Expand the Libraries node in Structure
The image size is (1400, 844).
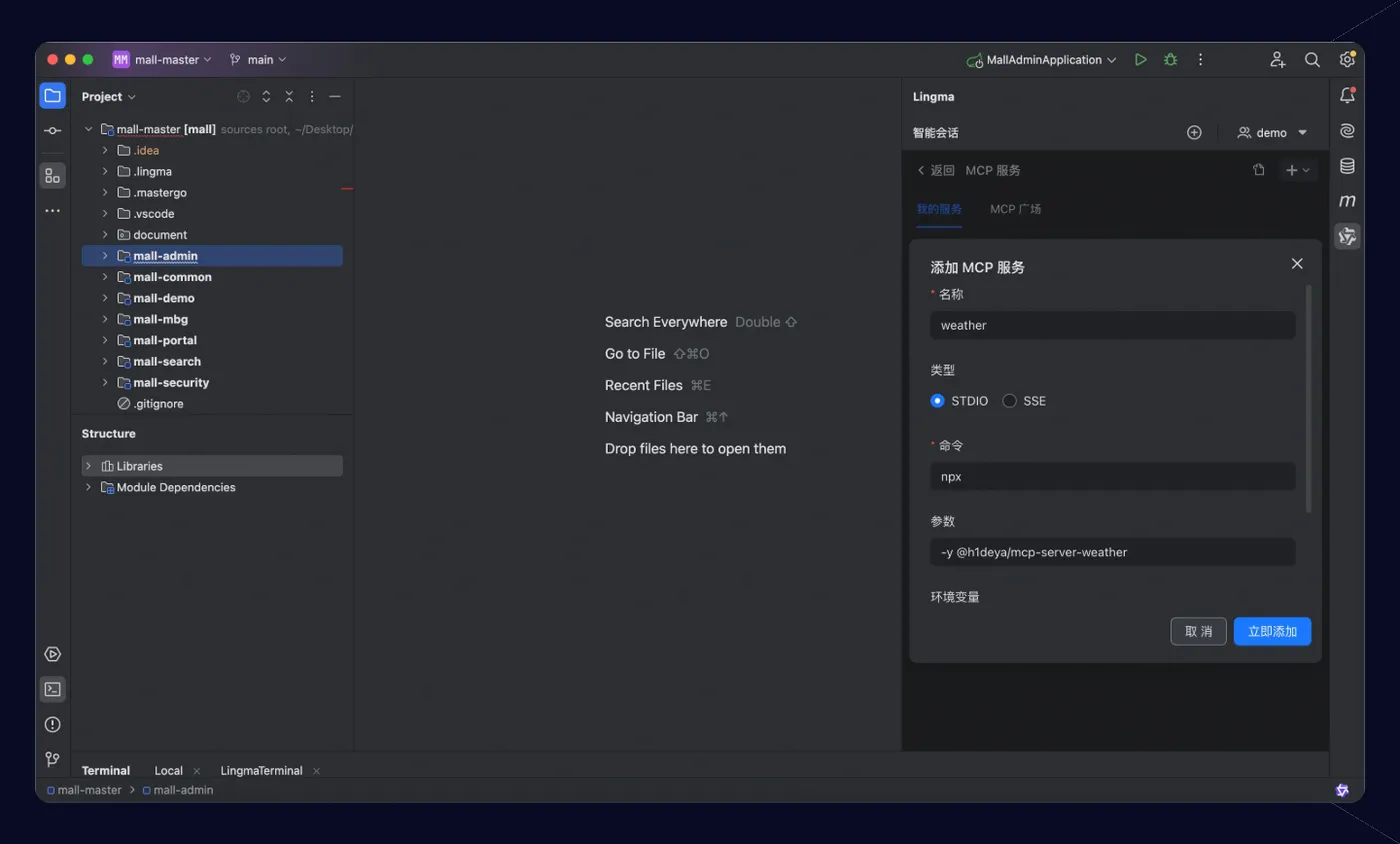(x=89, y=466)
